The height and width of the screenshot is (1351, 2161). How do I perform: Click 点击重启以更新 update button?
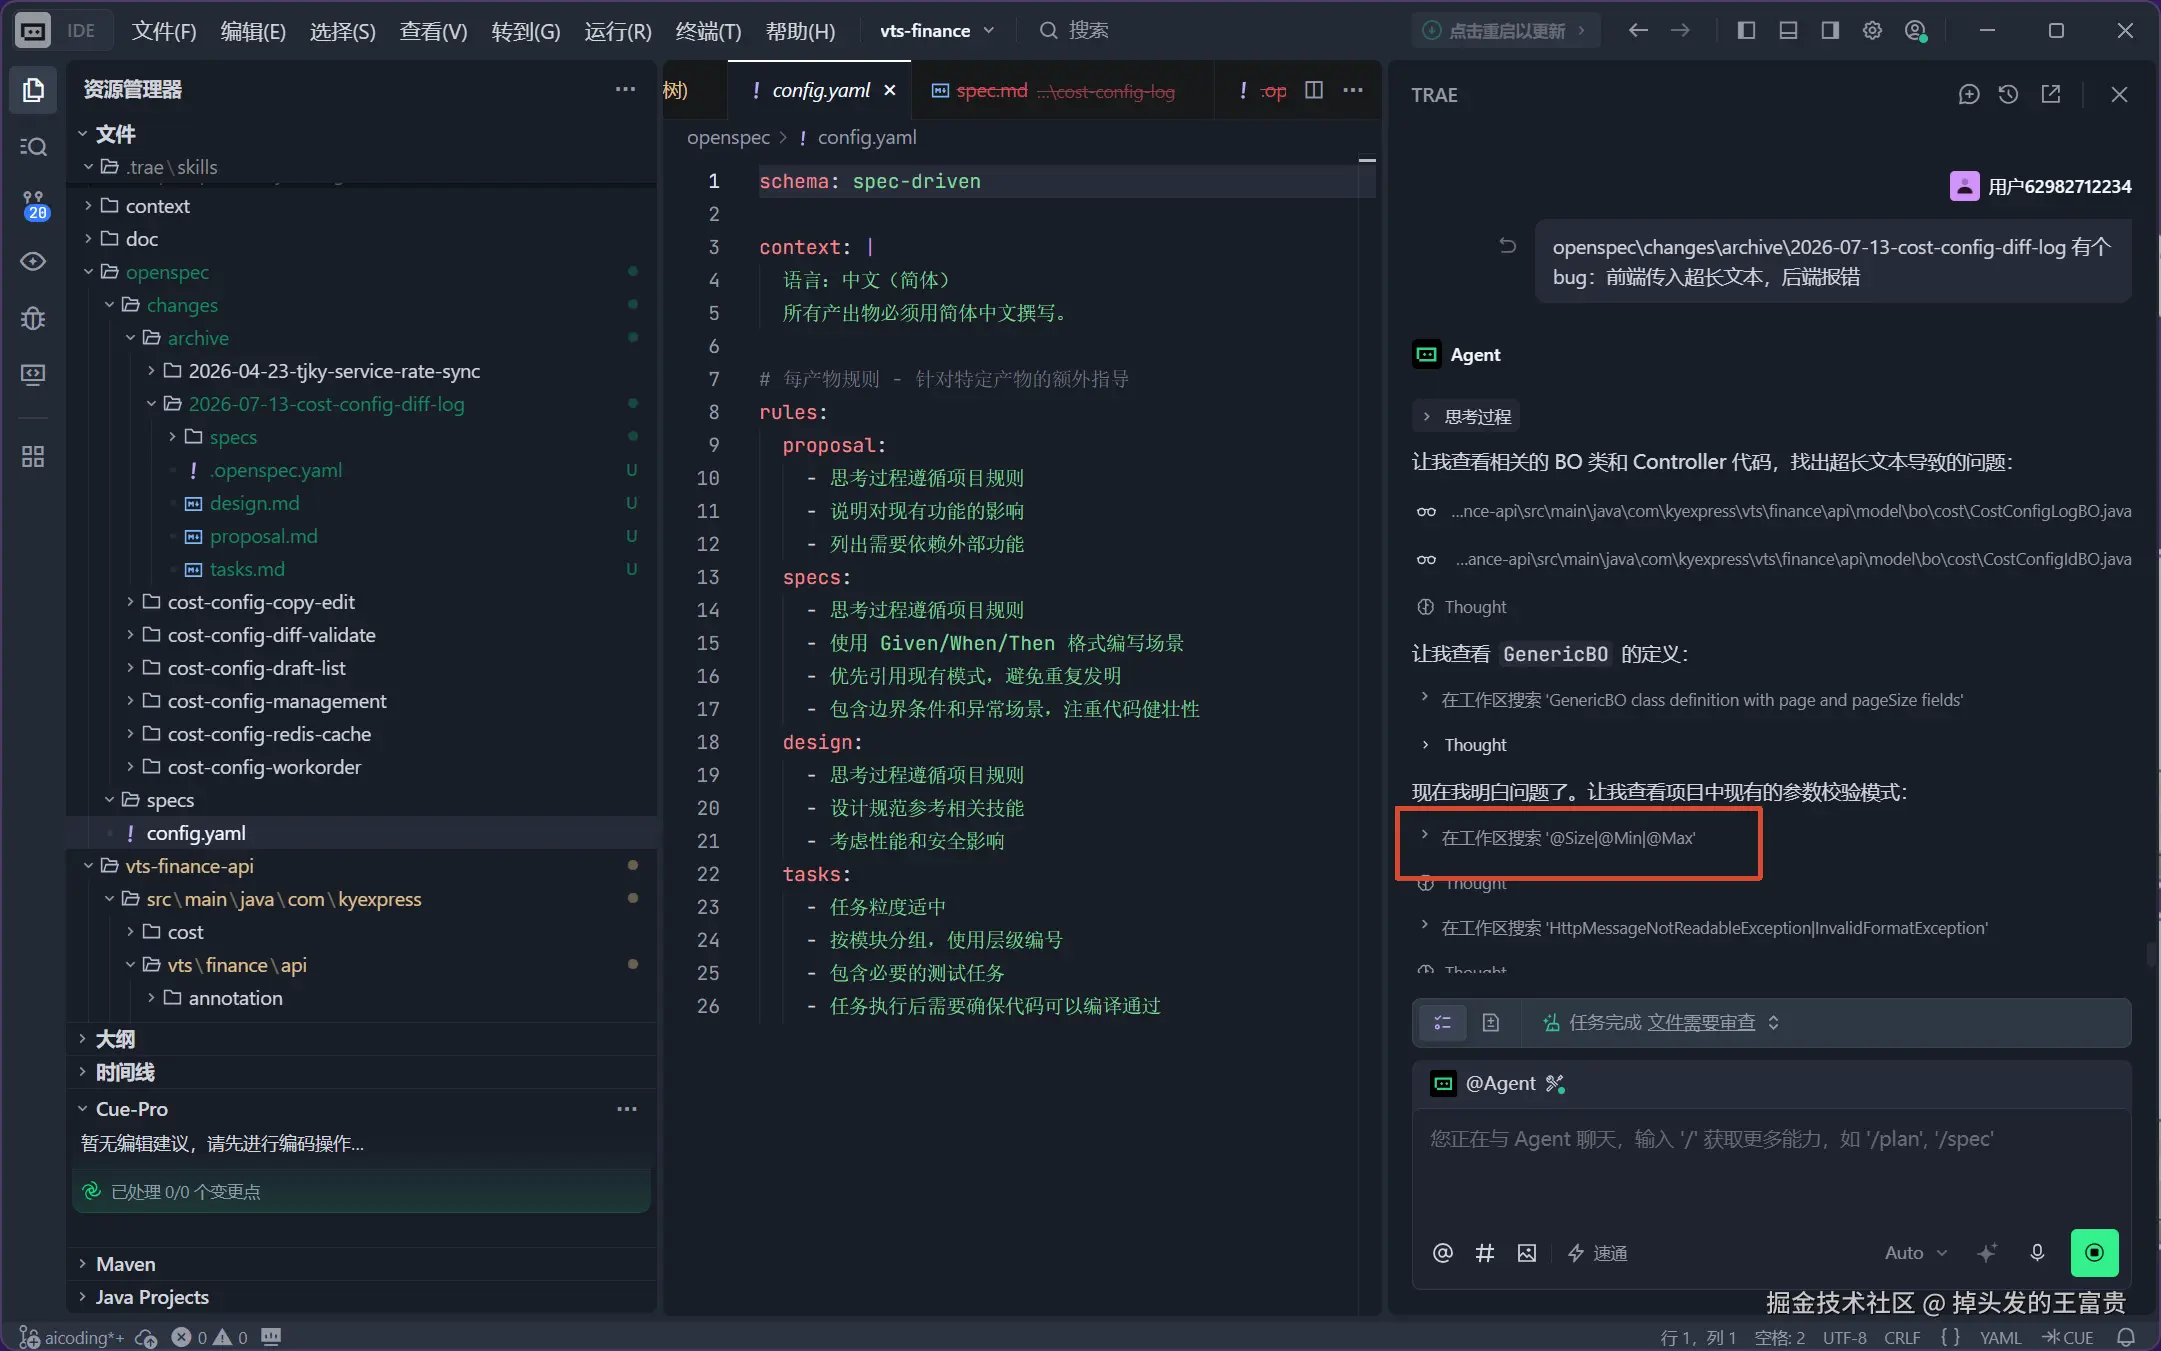tap(1505, 31)
